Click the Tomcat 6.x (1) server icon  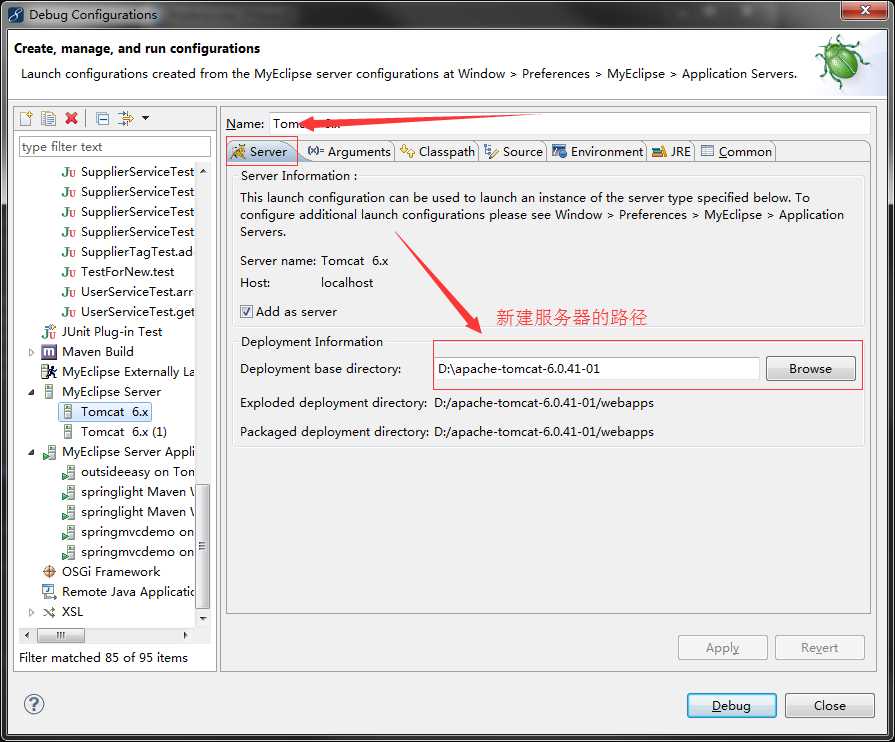coord(68,432)
